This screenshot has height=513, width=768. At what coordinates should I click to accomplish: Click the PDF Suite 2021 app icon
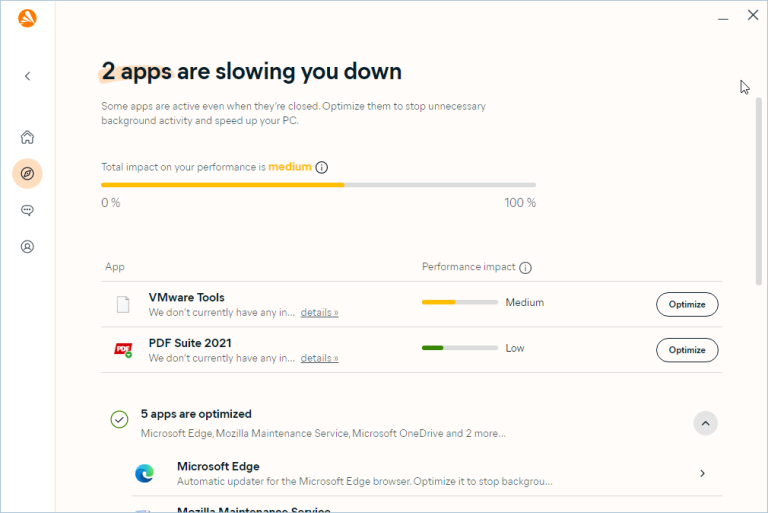pos(123,350)
